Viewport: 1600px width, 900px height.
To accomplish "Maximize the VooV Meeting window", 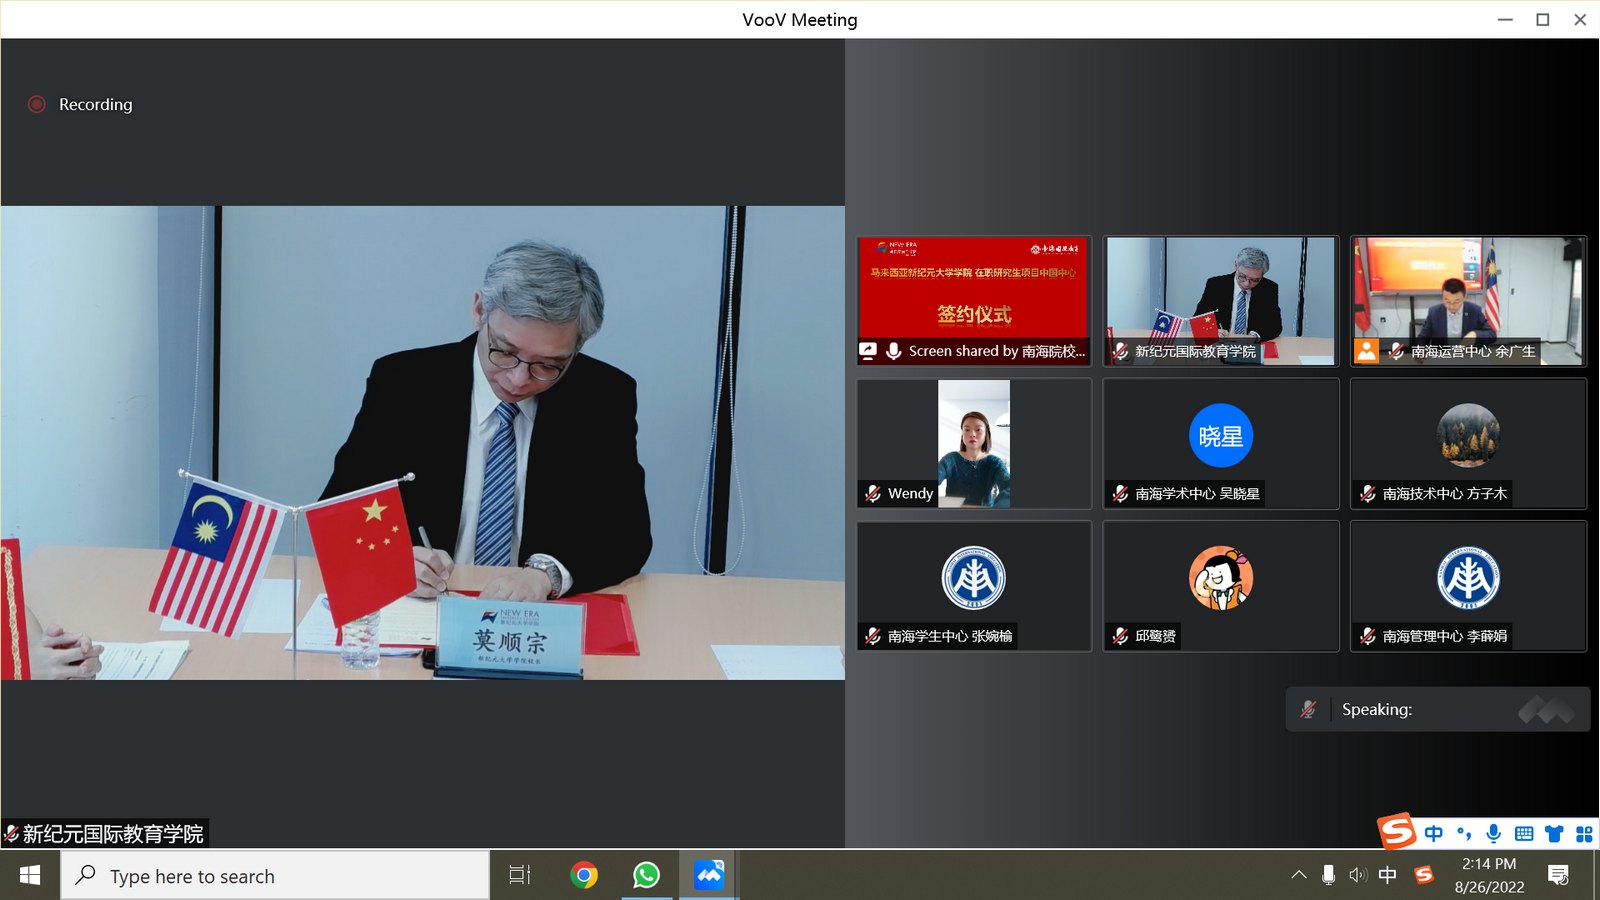I will [1543, 19].
